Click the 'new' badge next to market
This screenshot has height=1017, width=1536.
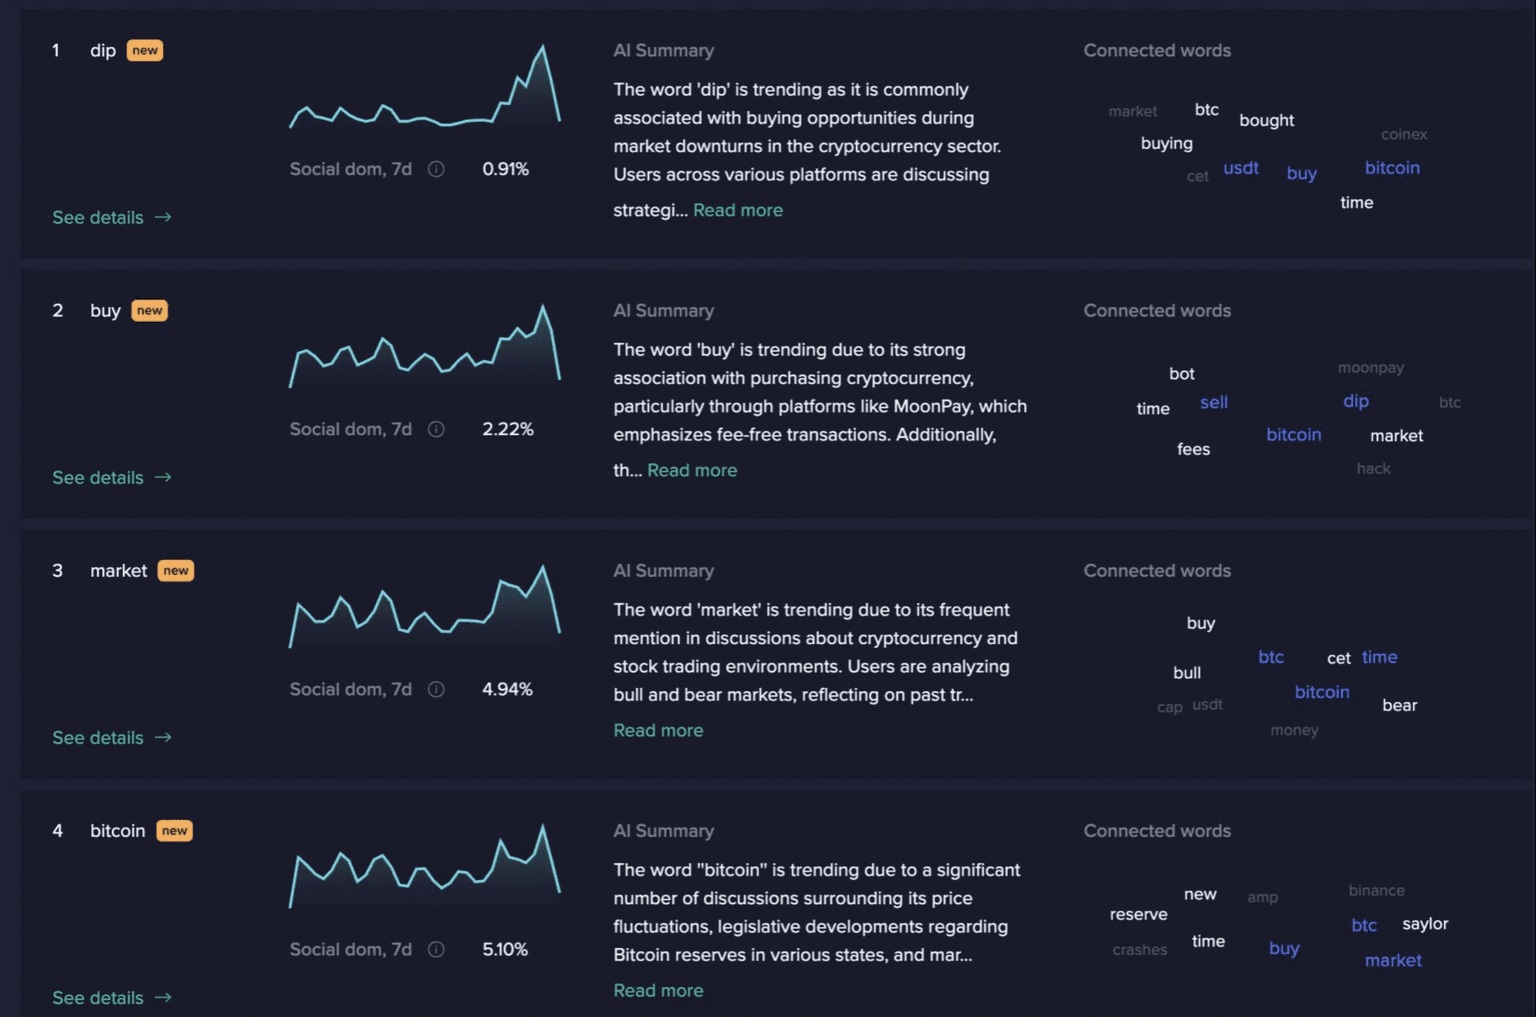point(176,571)
